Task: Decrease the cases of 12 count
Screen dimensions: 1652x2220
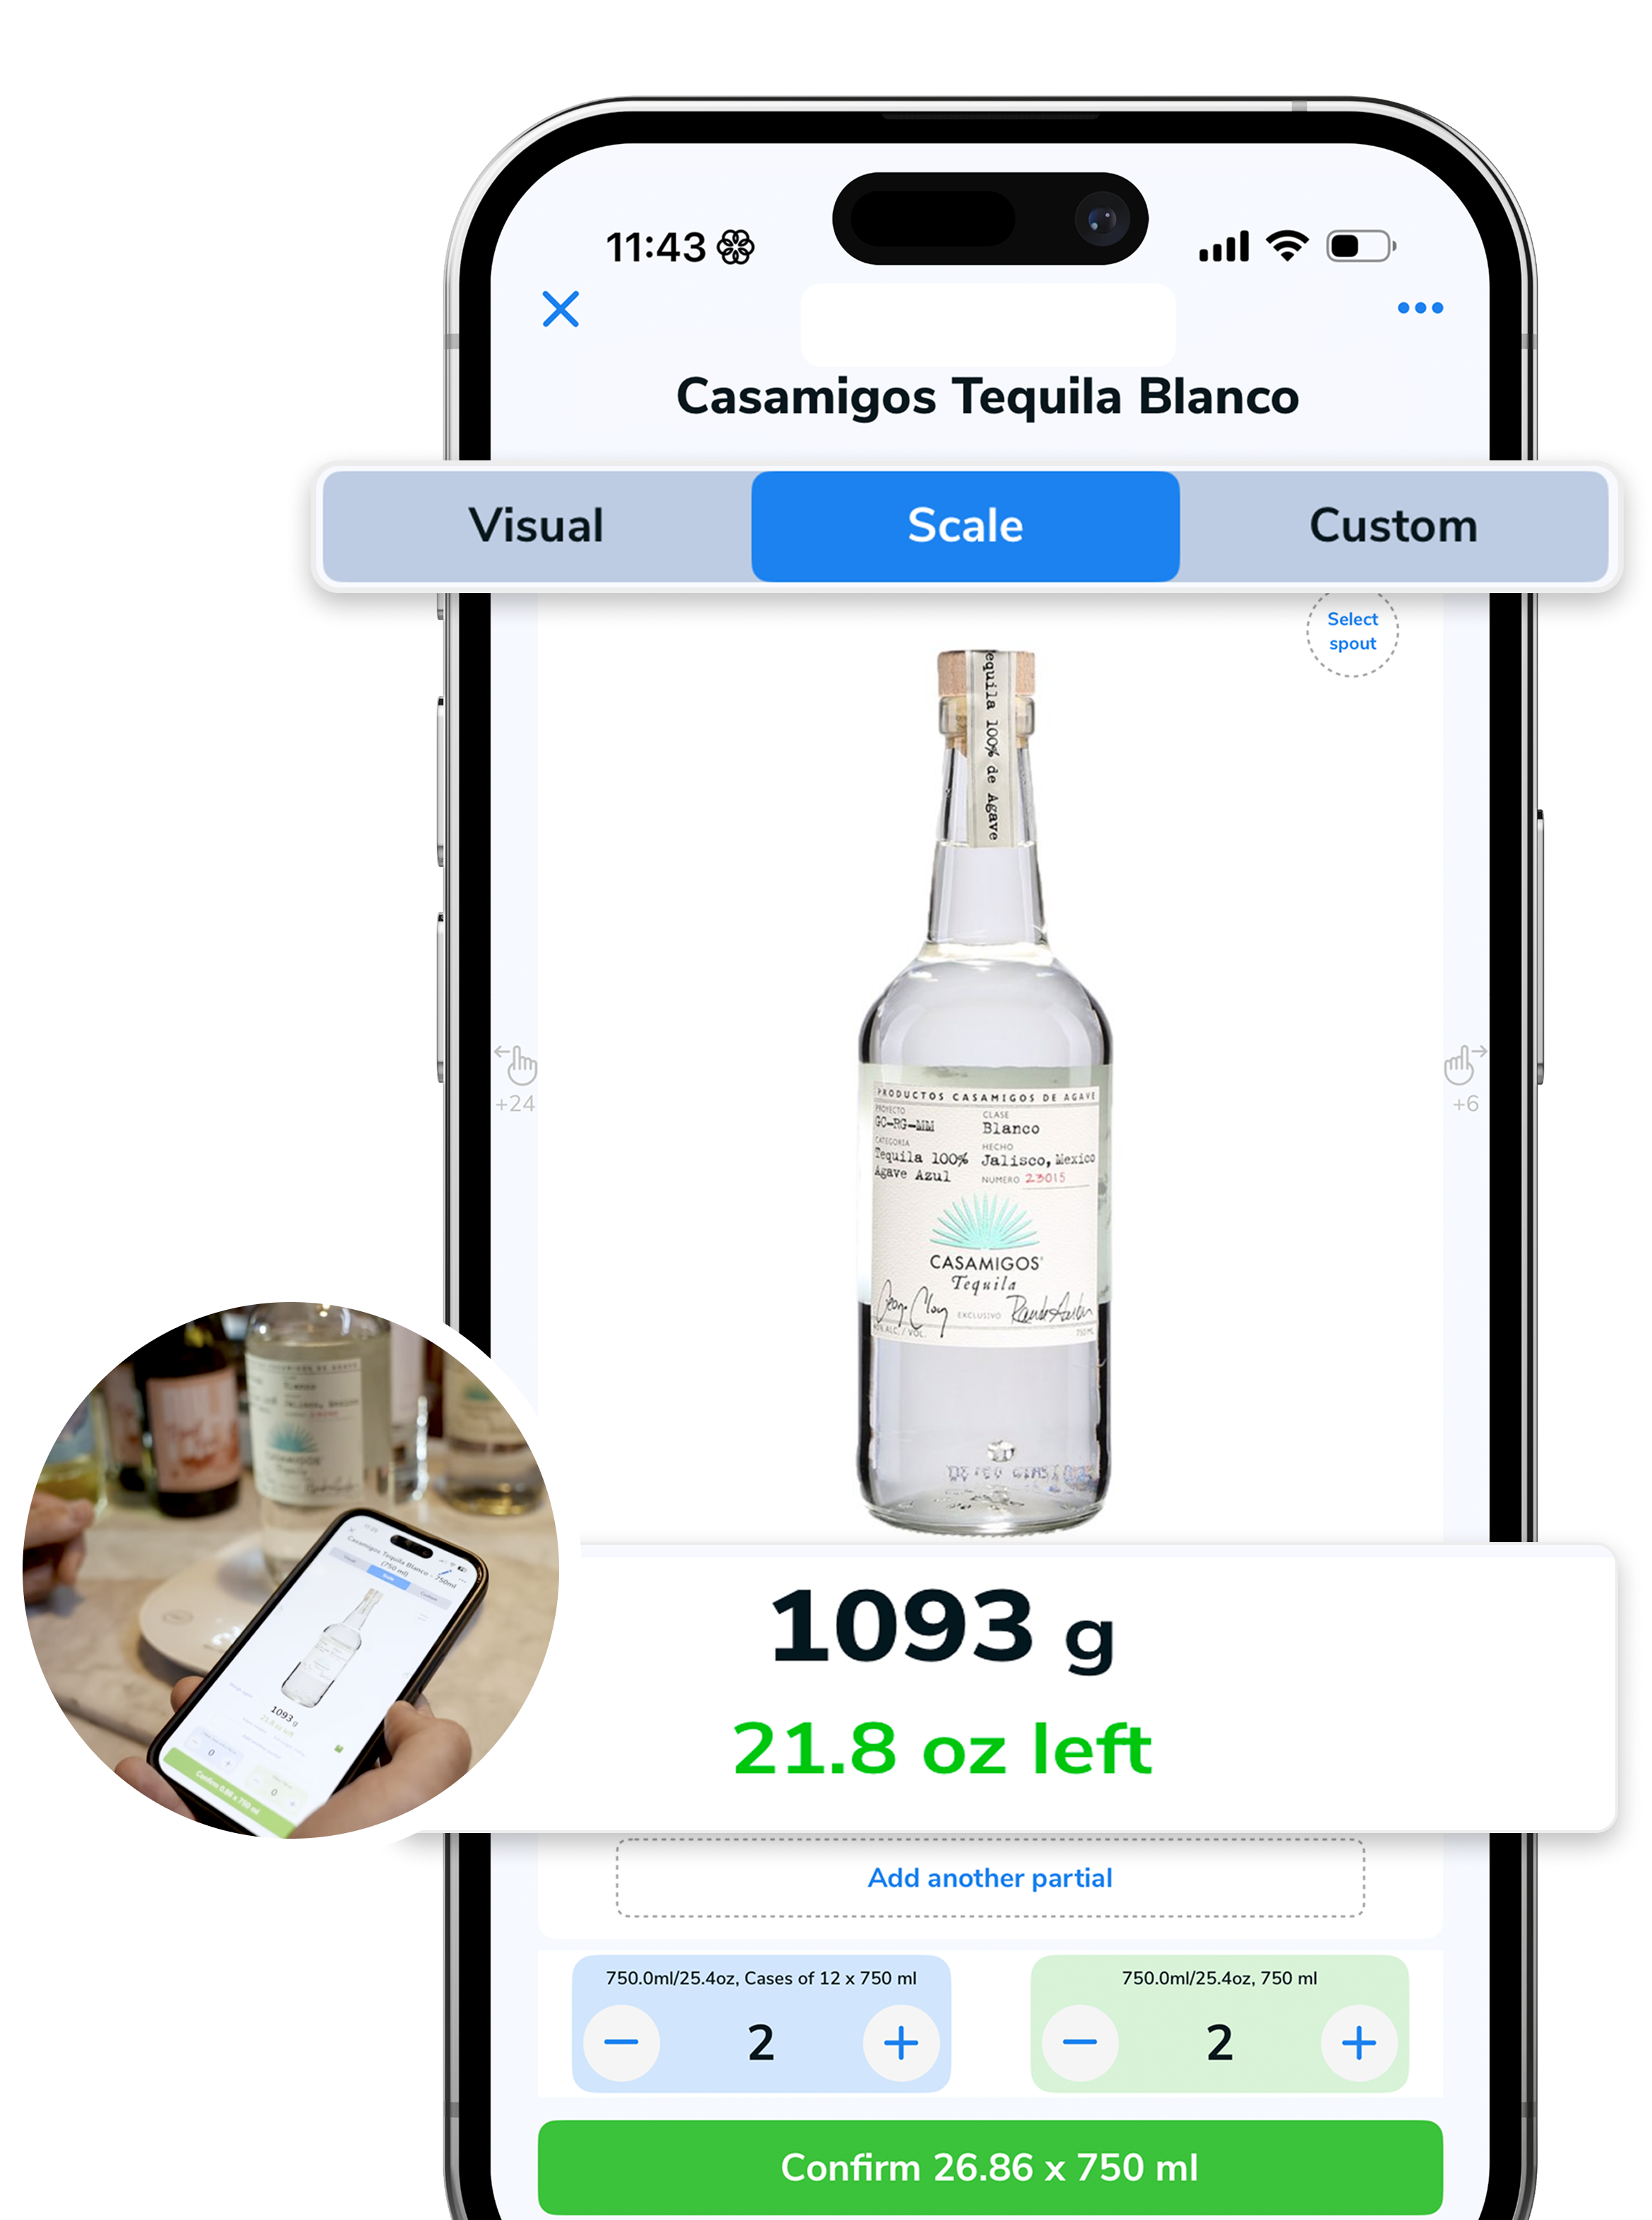Action: [x=621, y=2042]
